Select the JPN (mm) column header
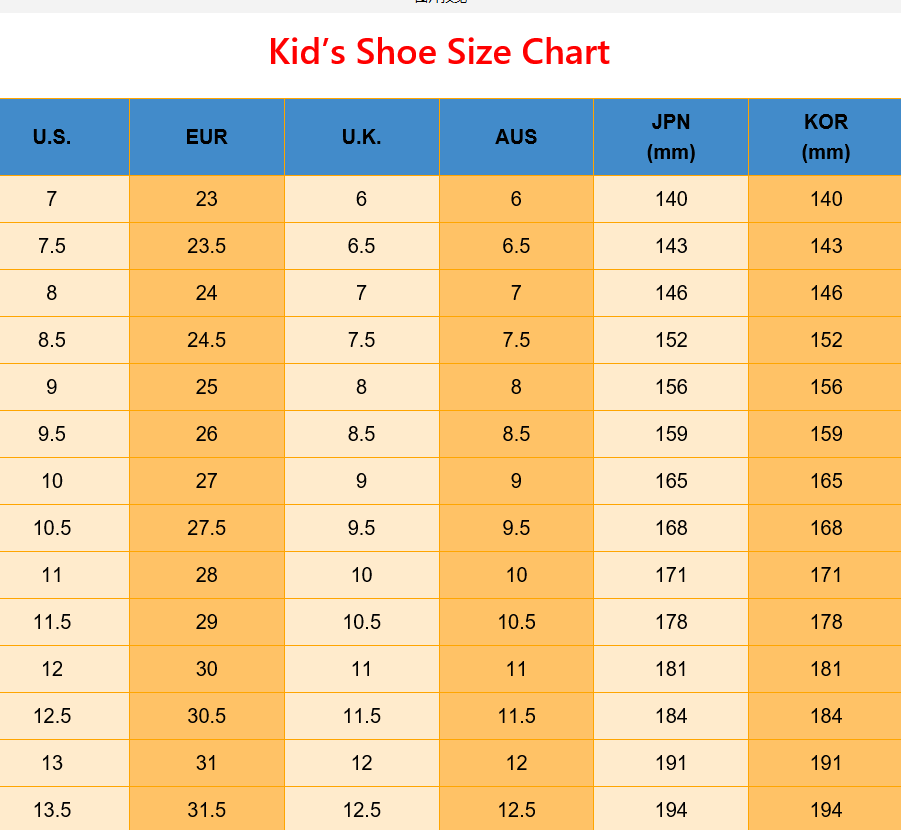This screenshot has height=830, width=901. pos(671,137)
